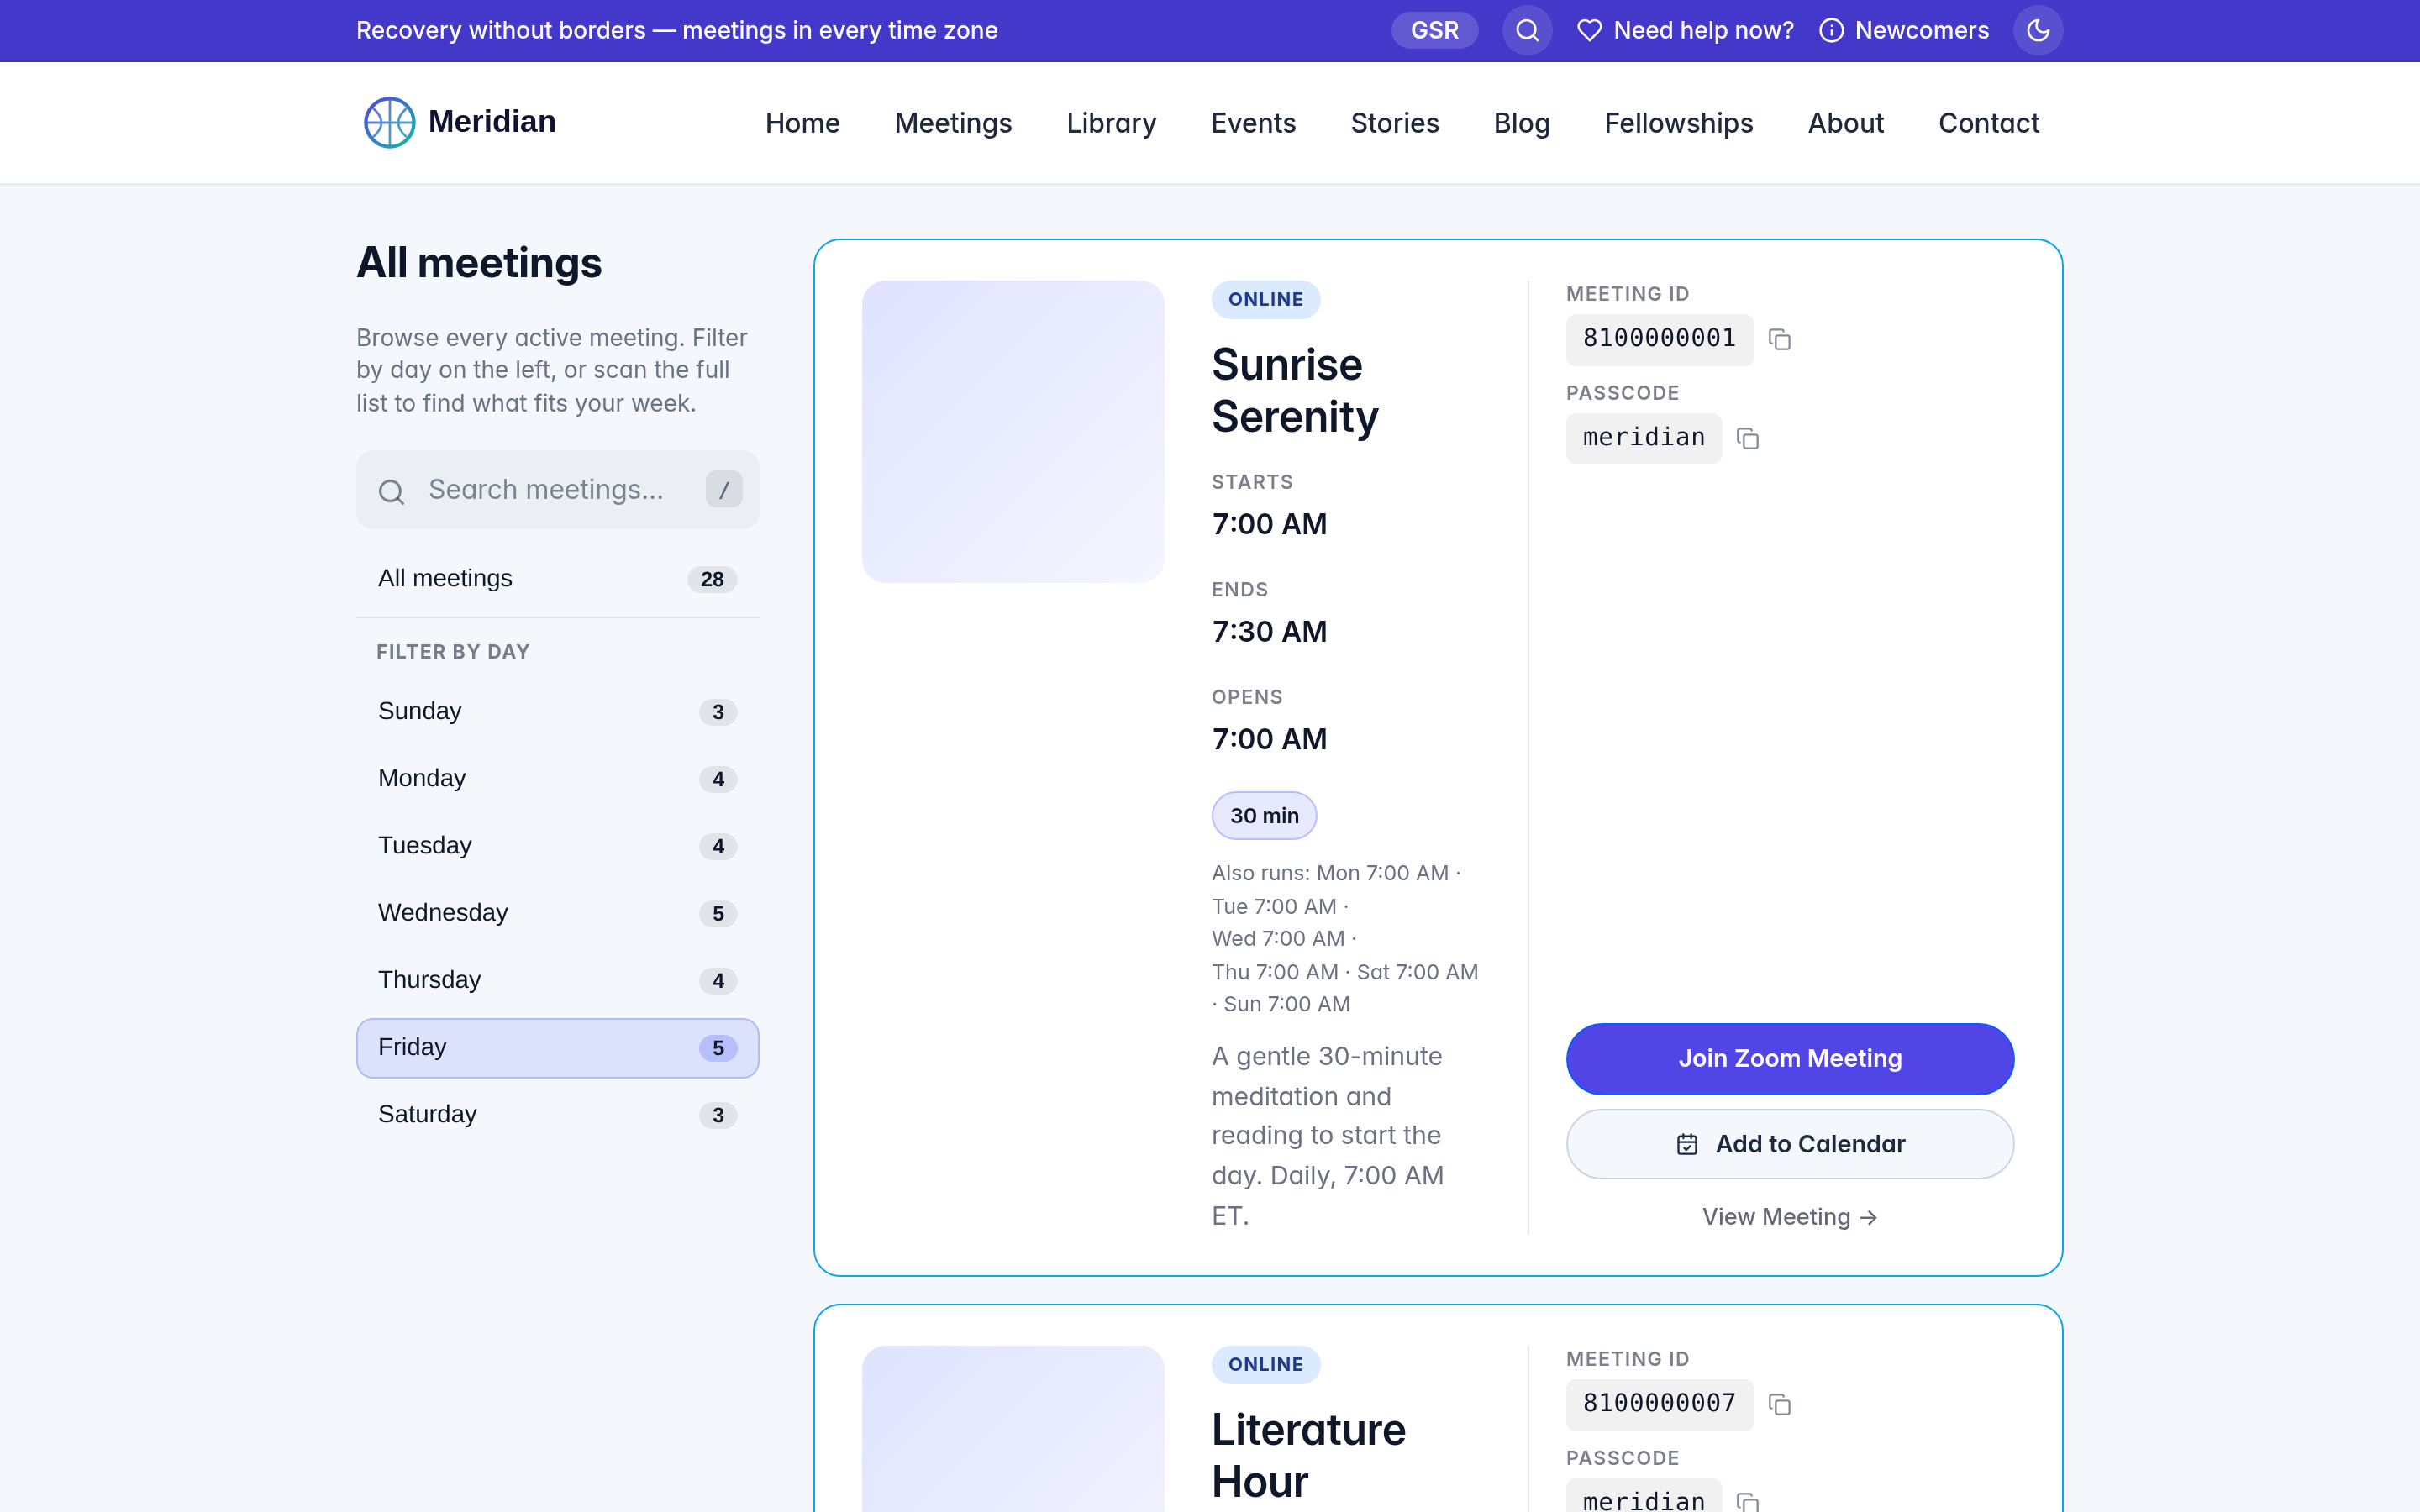Click Join Zoom Meeting button
This screenshot has height=1512, width=2420.
1789,1058
